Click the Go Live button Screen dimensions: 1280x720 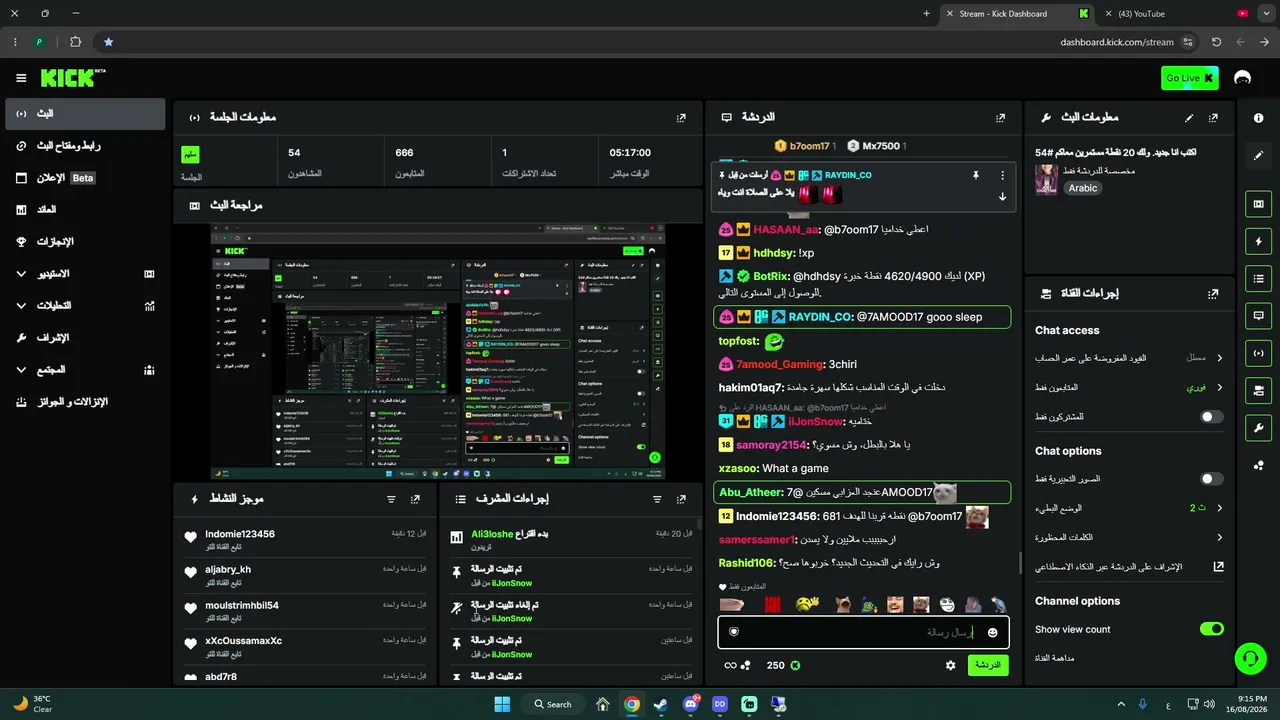1189,78
